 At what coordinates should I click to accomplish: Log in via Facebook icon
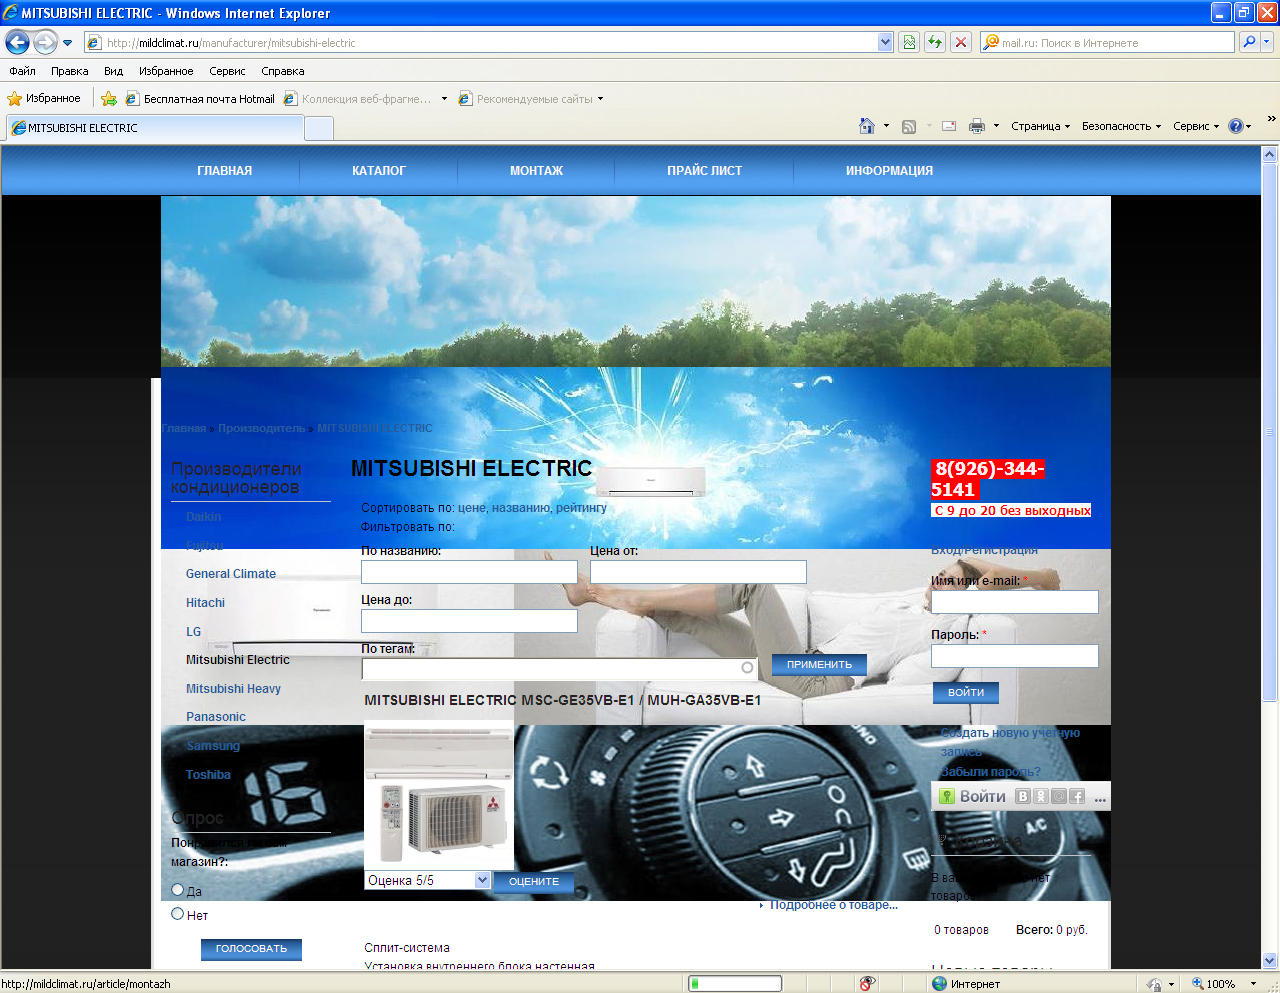(1077, 796)
